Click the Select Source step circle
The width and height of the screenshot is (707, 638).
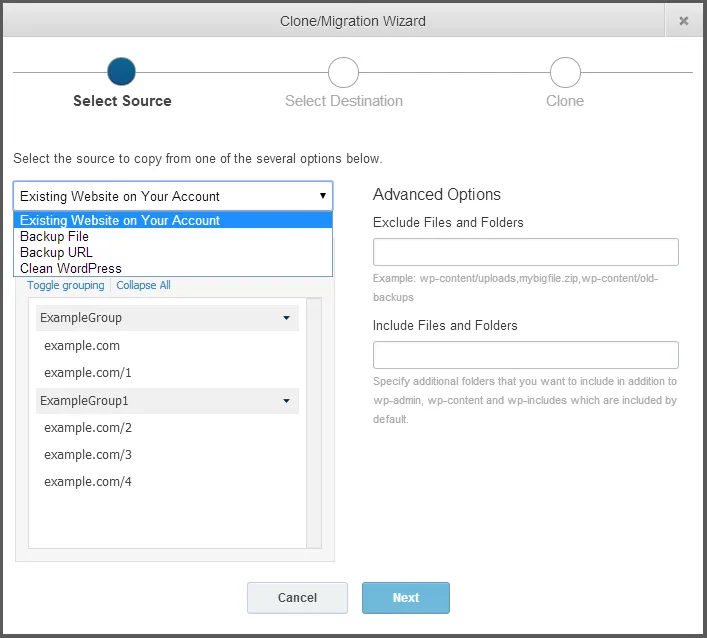pos(121,72)
